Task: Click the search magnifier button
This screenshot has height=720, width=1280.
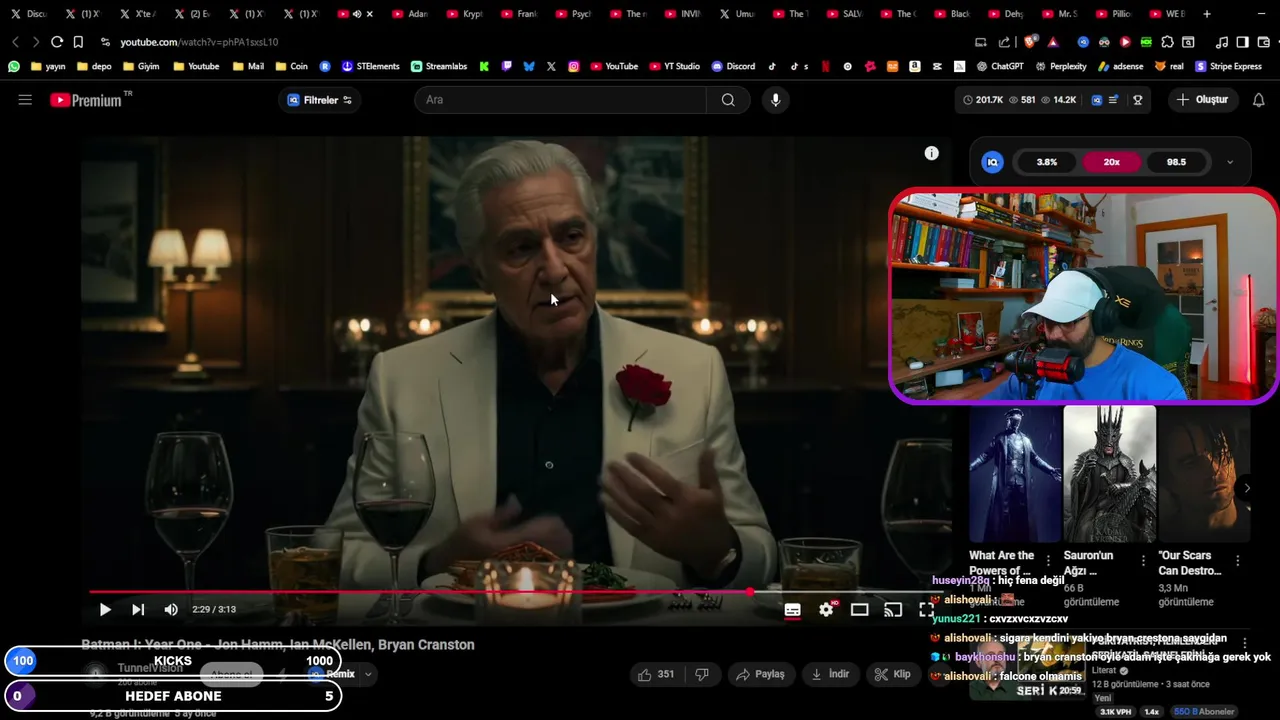Action: (728, 100)
